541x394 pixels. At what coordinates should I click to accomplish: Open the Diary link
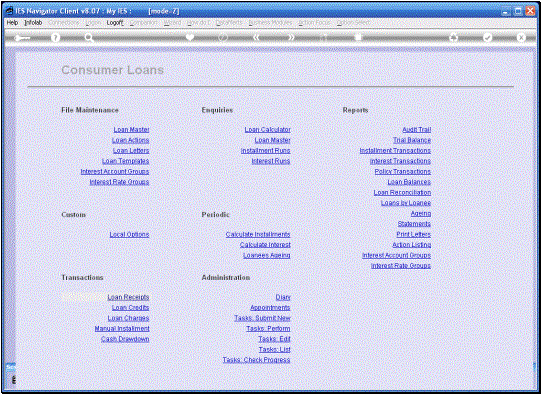283,297
